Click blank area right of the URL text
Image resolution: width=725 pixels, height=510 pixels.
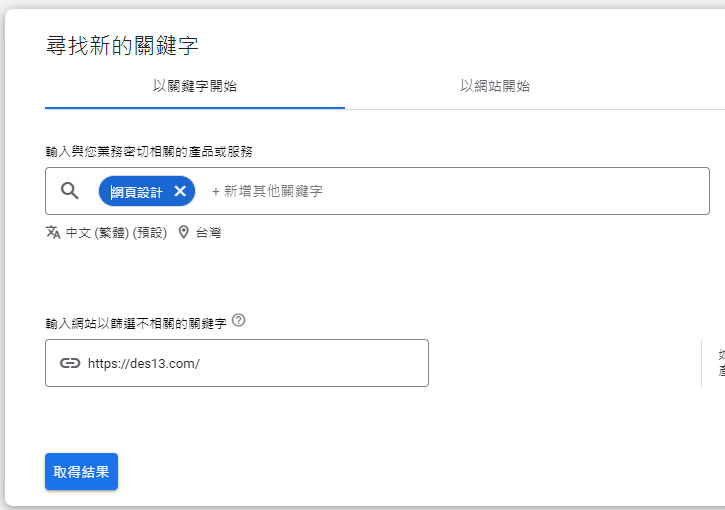(x=320, y=363)
